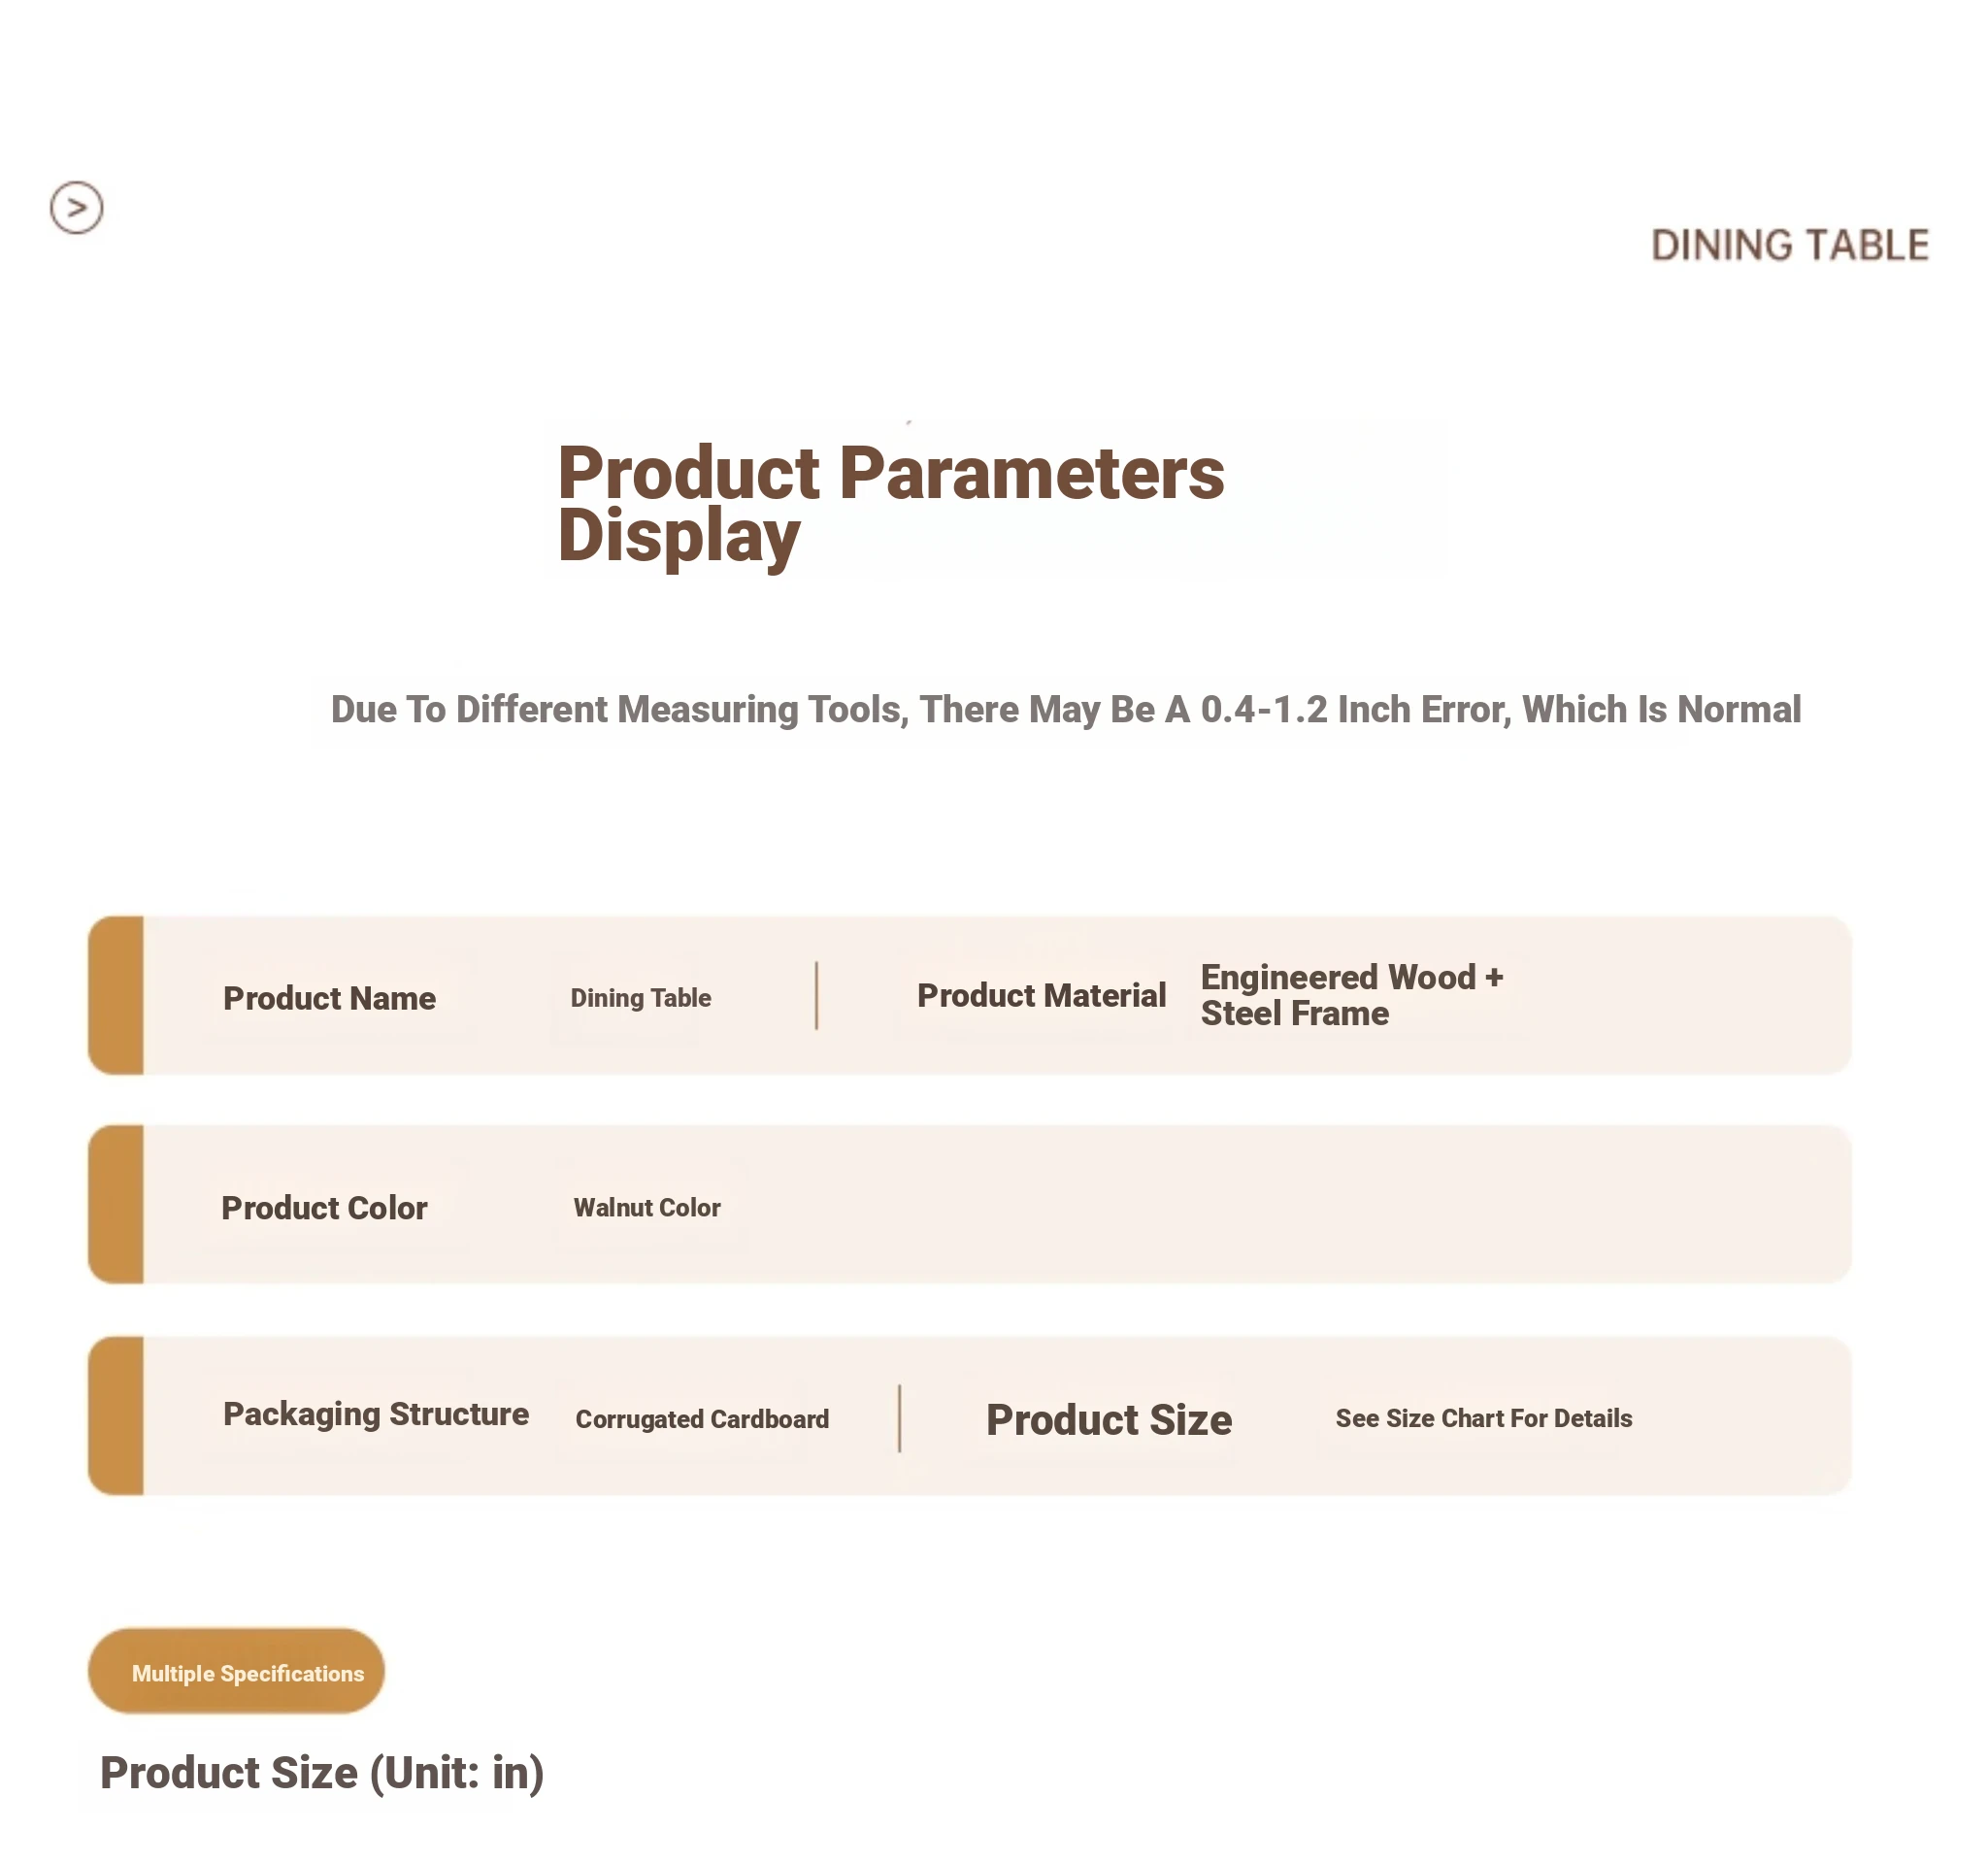This screenshot has width=1988, height=1863.
Task: Click divider line after Corrugated Cardboard
Action: [x=899, y=1418]
